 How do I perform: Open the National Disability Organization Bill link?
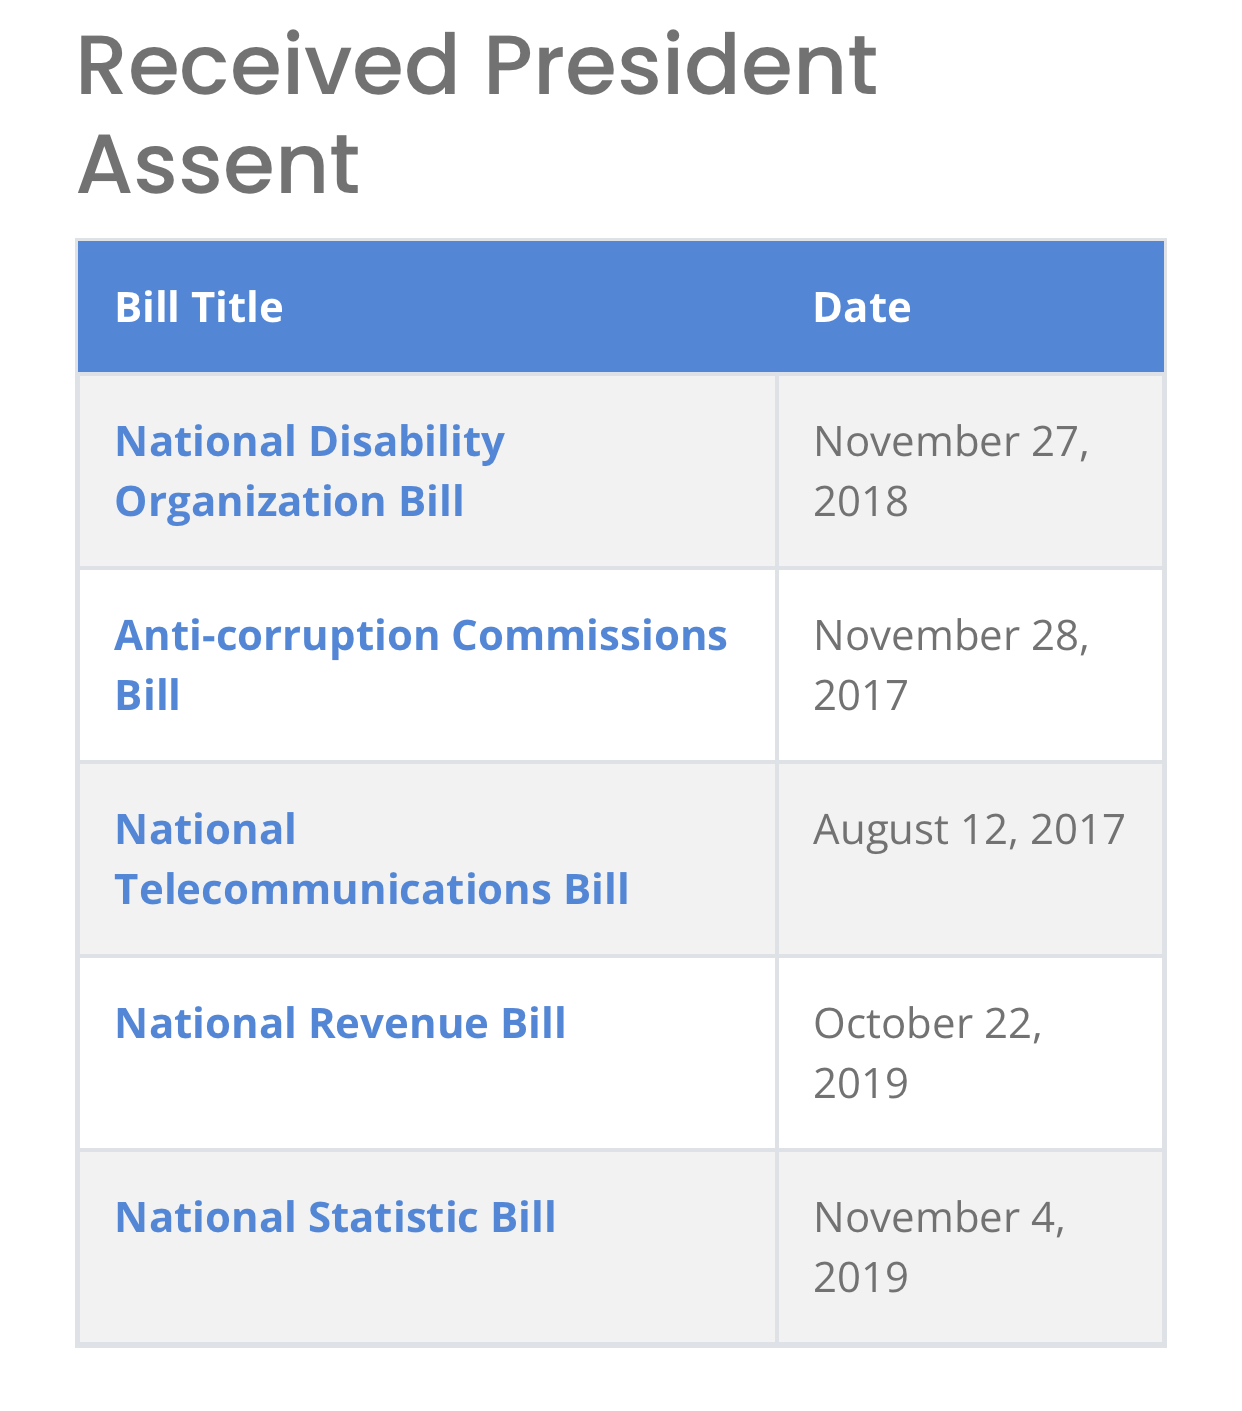pyautogui.click(x=309, y=470)
